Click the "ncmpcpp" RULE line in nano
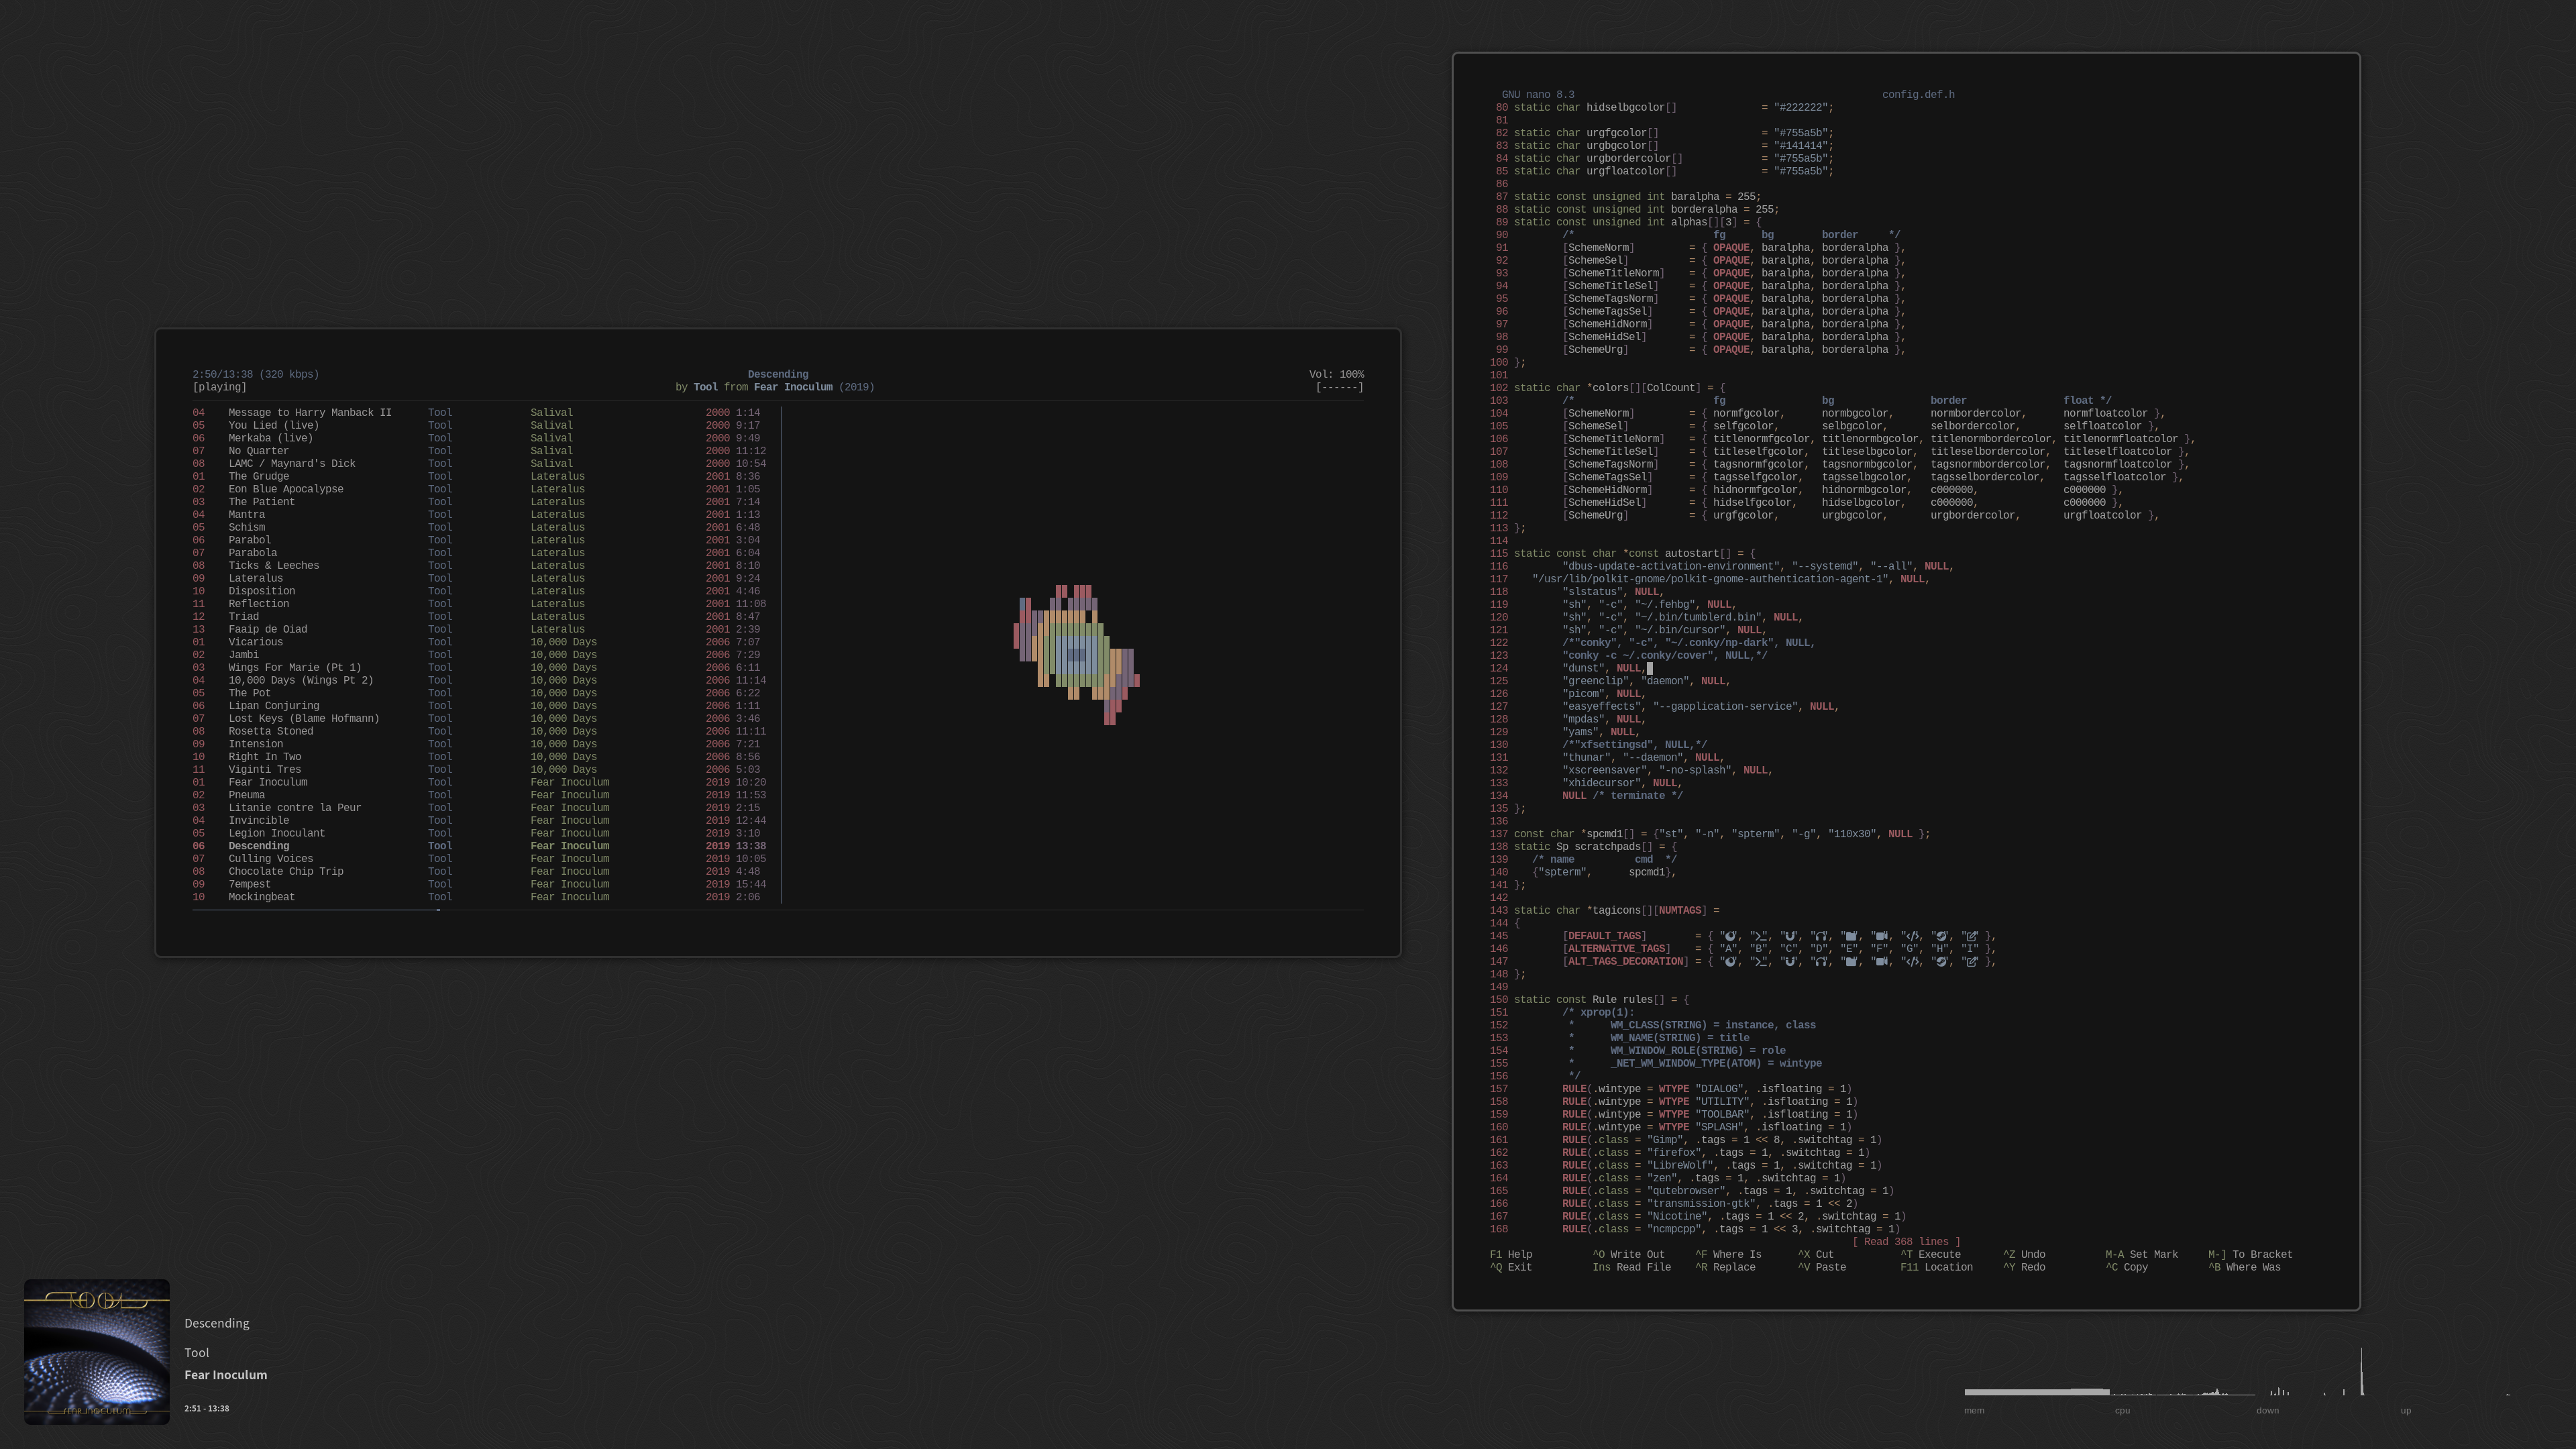 pyautogui.click(x=1730, y=1229)
